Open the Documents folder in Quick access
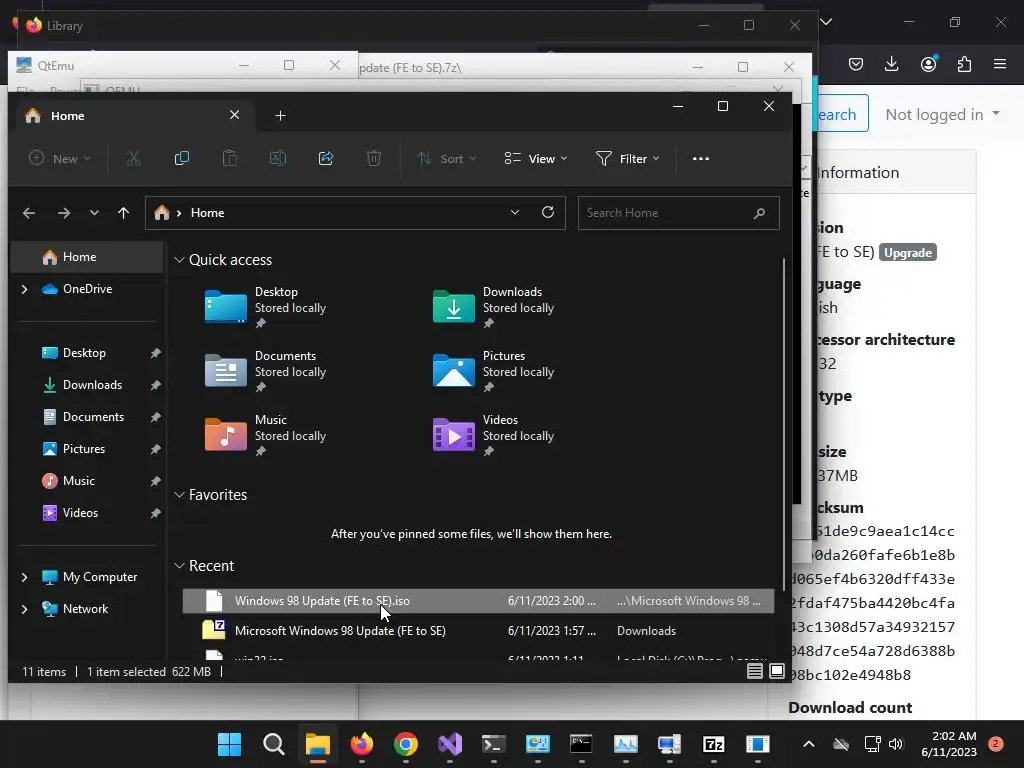1024x768 pixels. click(x=266, y=371)
